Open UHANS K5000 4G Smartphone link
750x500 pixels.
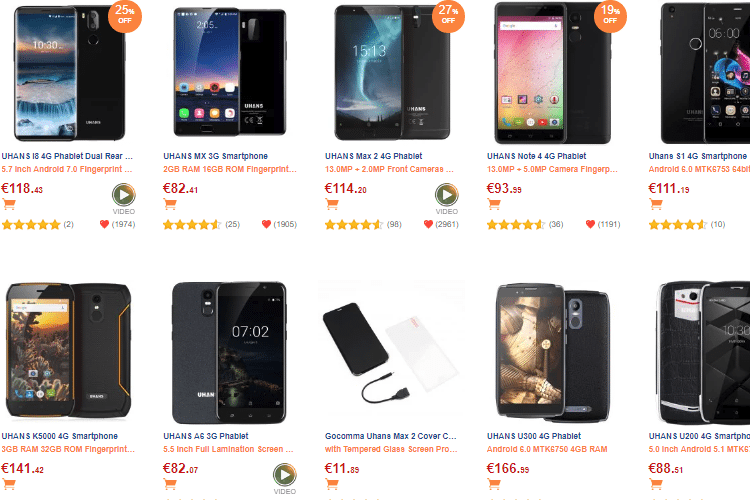click(x=62, y=436)
